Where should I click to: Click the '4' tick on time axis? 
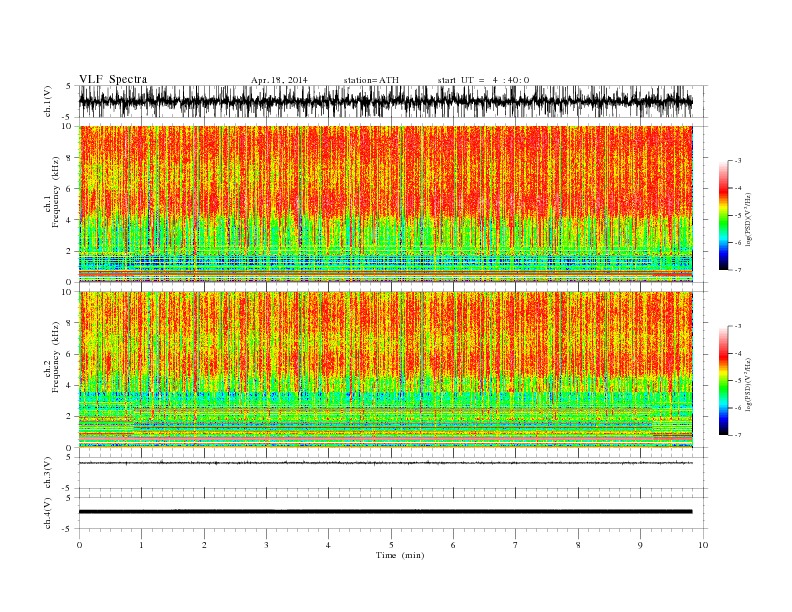coord(328,545)
